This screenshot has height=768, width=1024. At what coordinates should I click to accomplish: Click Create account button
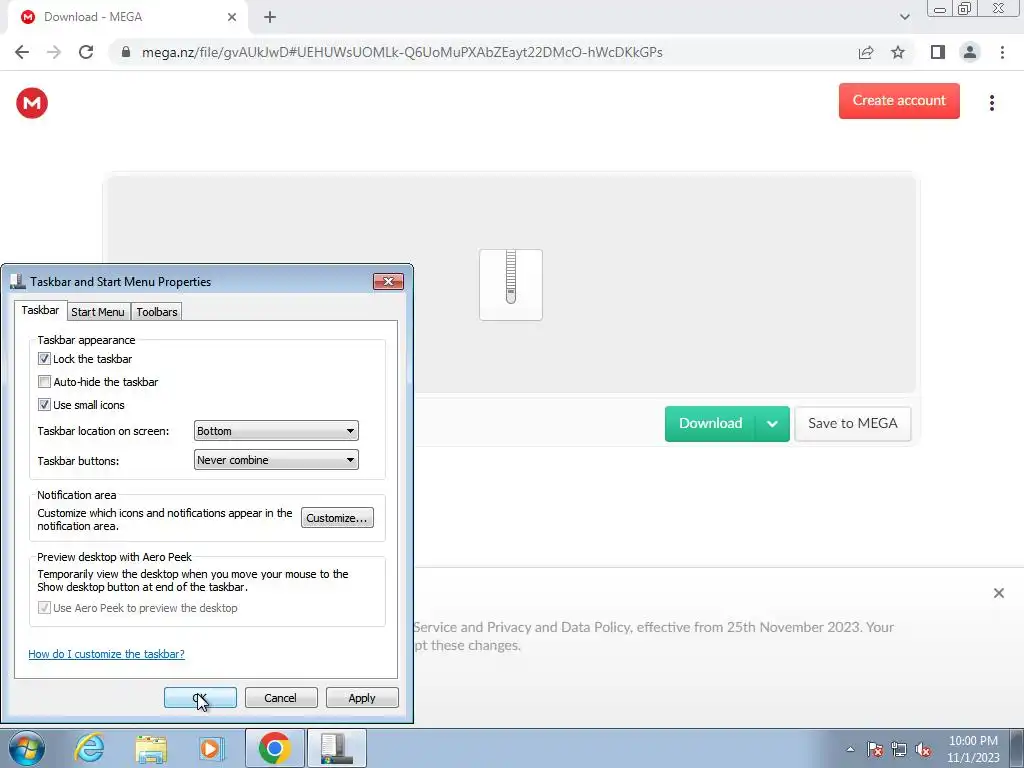pyautogui.click(x=899, y=101)
